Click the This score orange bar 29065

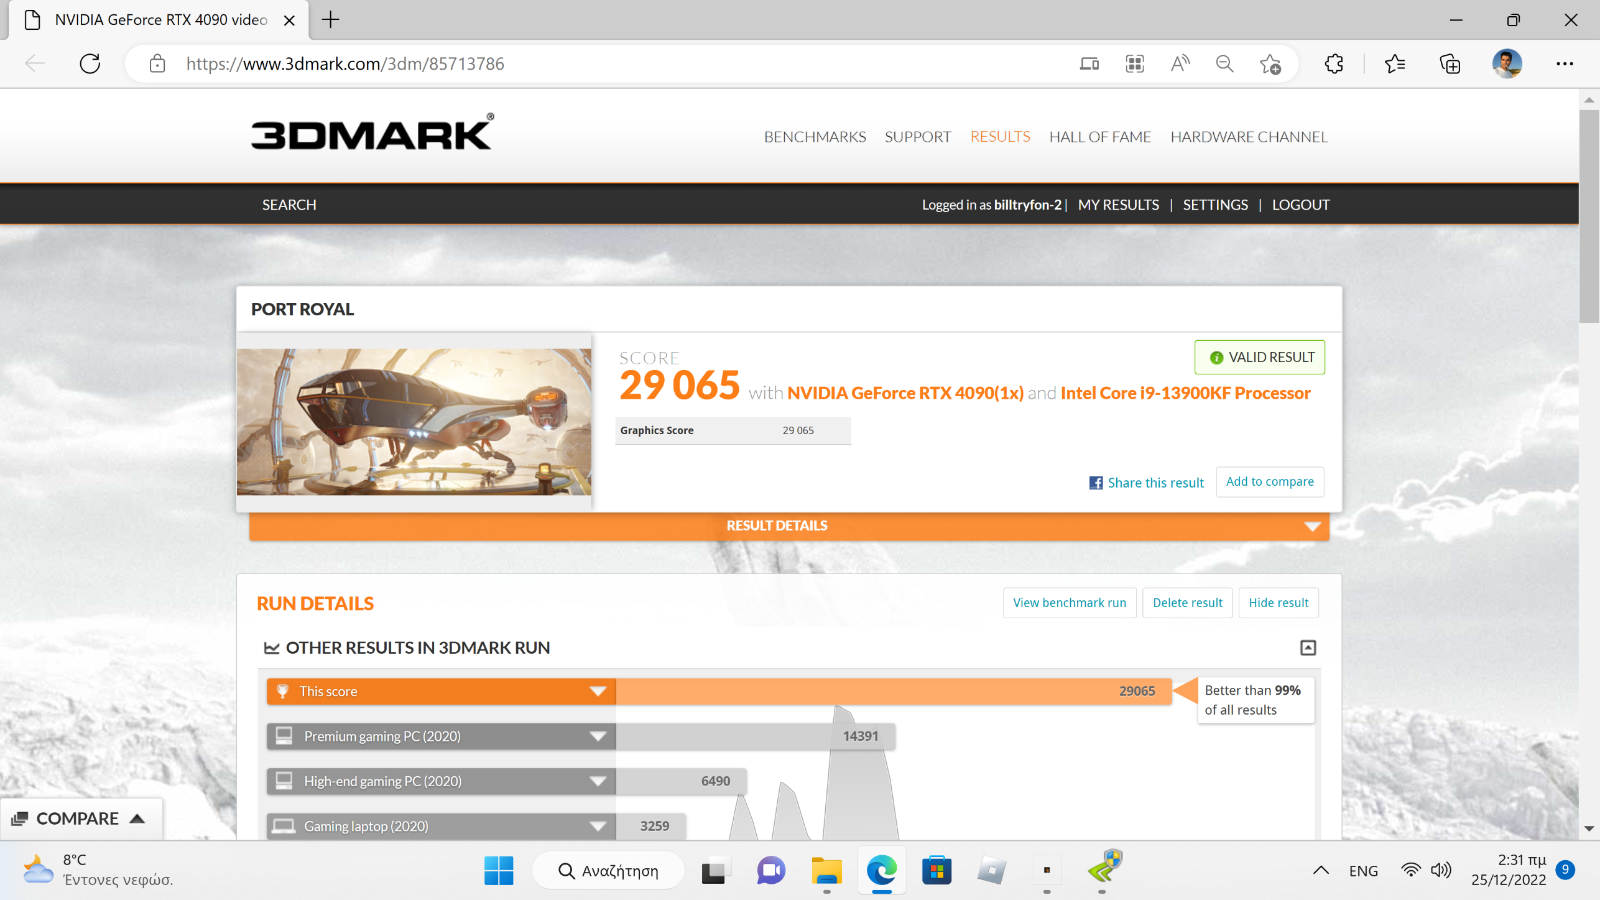tap(893, 692)
